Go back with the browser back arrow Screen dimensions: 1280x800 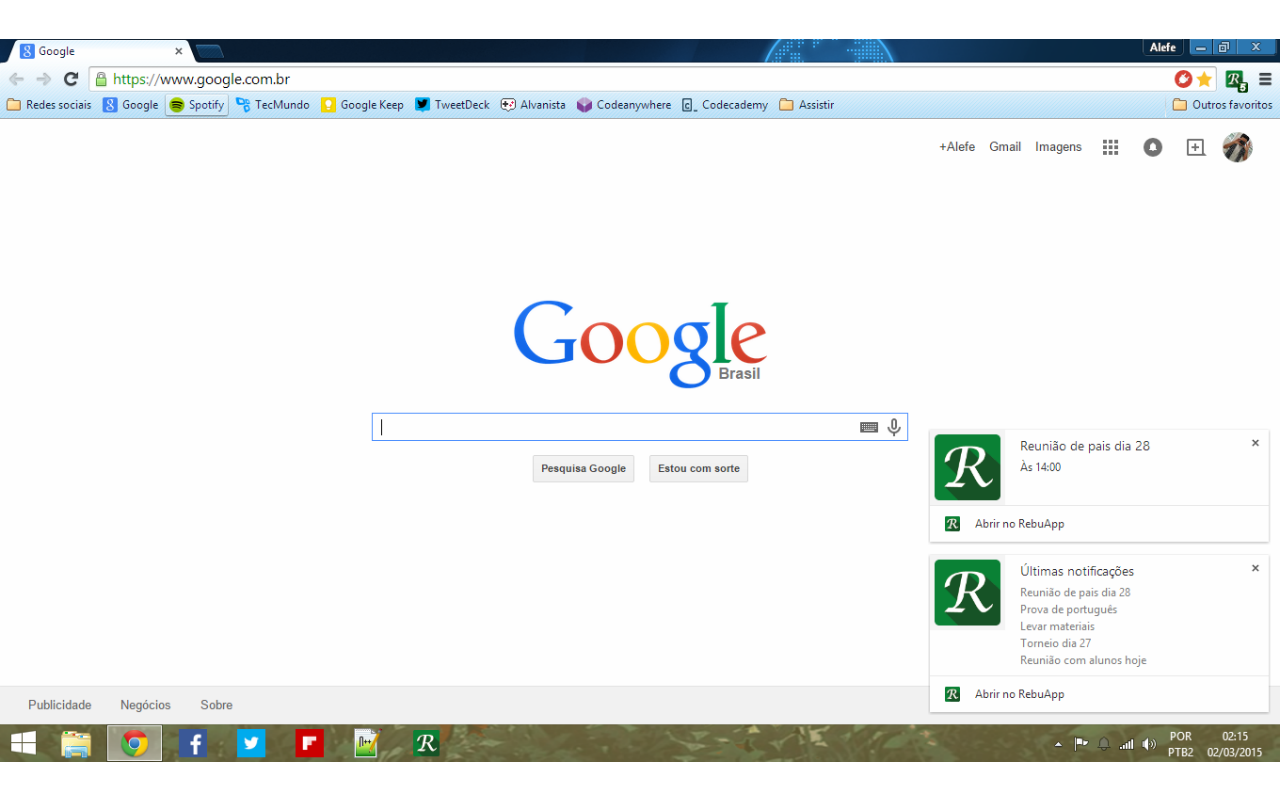point(16,79)
